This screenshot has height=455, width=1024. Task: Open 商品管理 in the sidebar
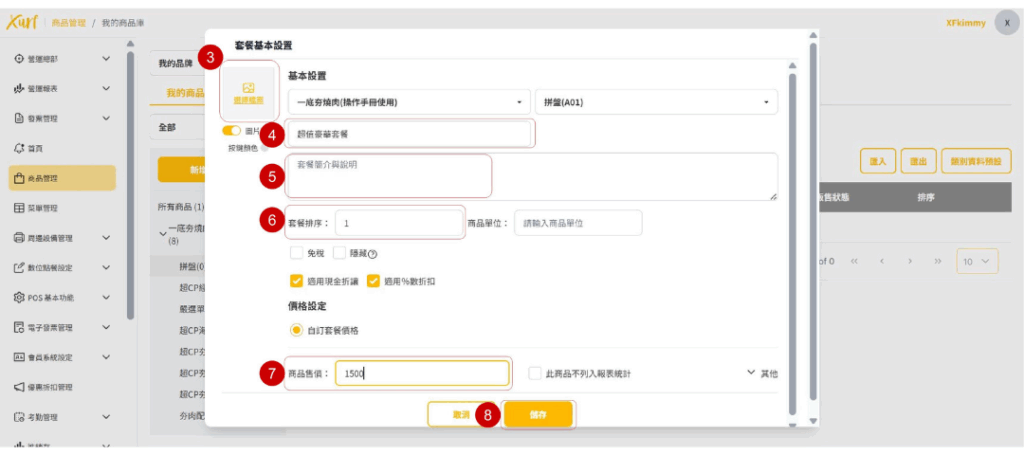pos(60,178)
